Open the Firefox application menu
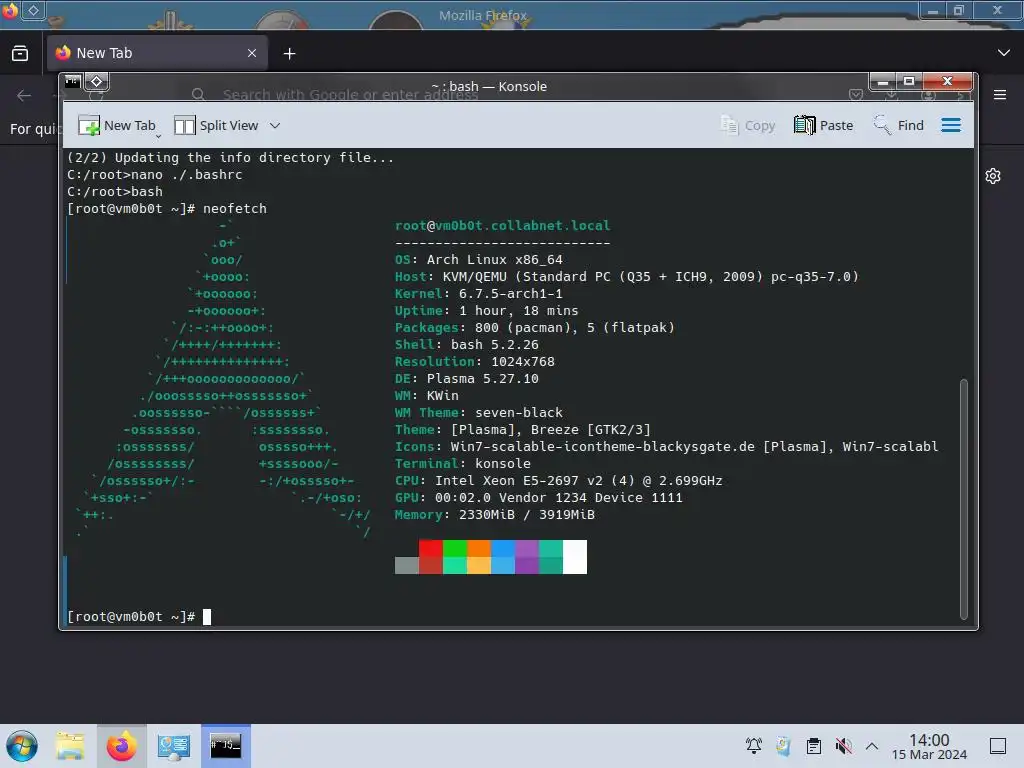Screen dimensions: 1024x768 [x=1000, y=95]
